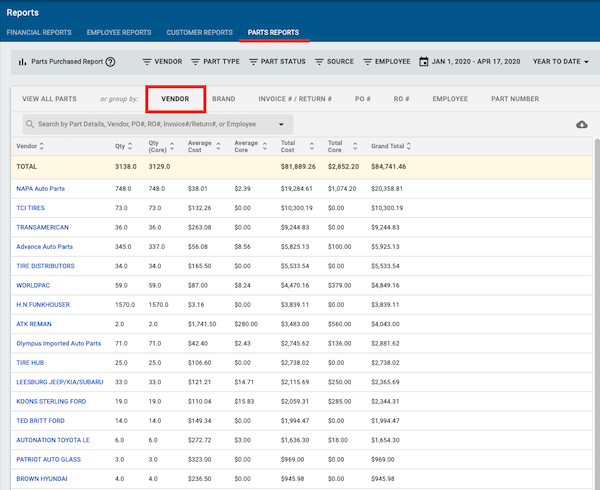Switch to EMPLOYEE REPORTS tab

[119, 33]
